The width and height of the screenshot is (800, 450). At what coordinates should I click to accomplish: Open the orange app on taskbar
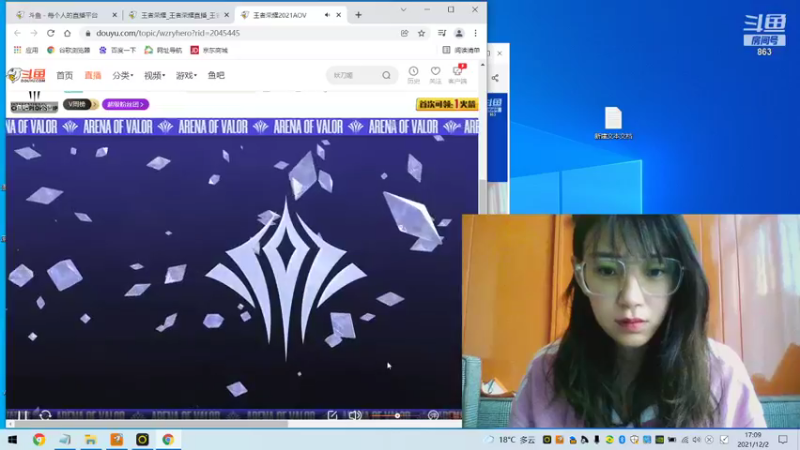[117, 439]
